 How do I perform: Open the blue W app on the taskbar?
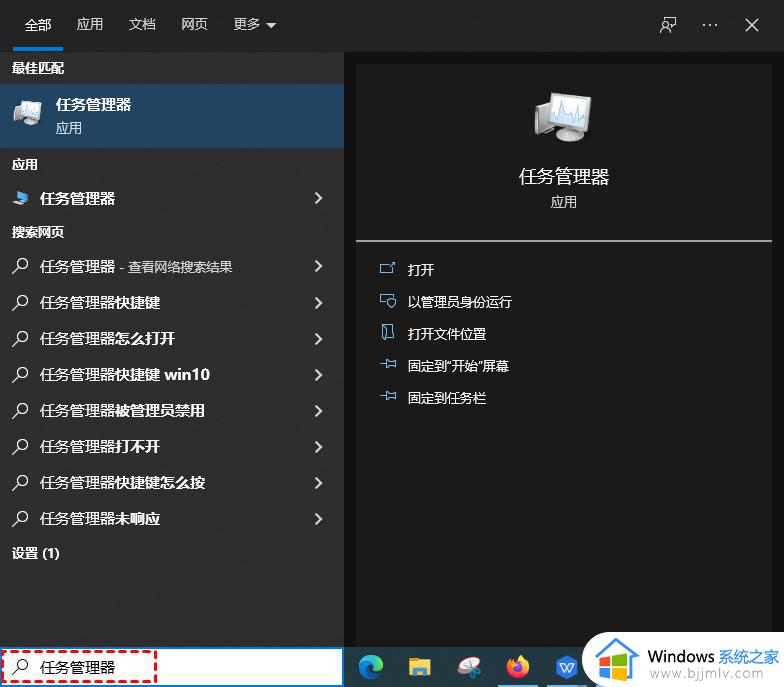566,667
